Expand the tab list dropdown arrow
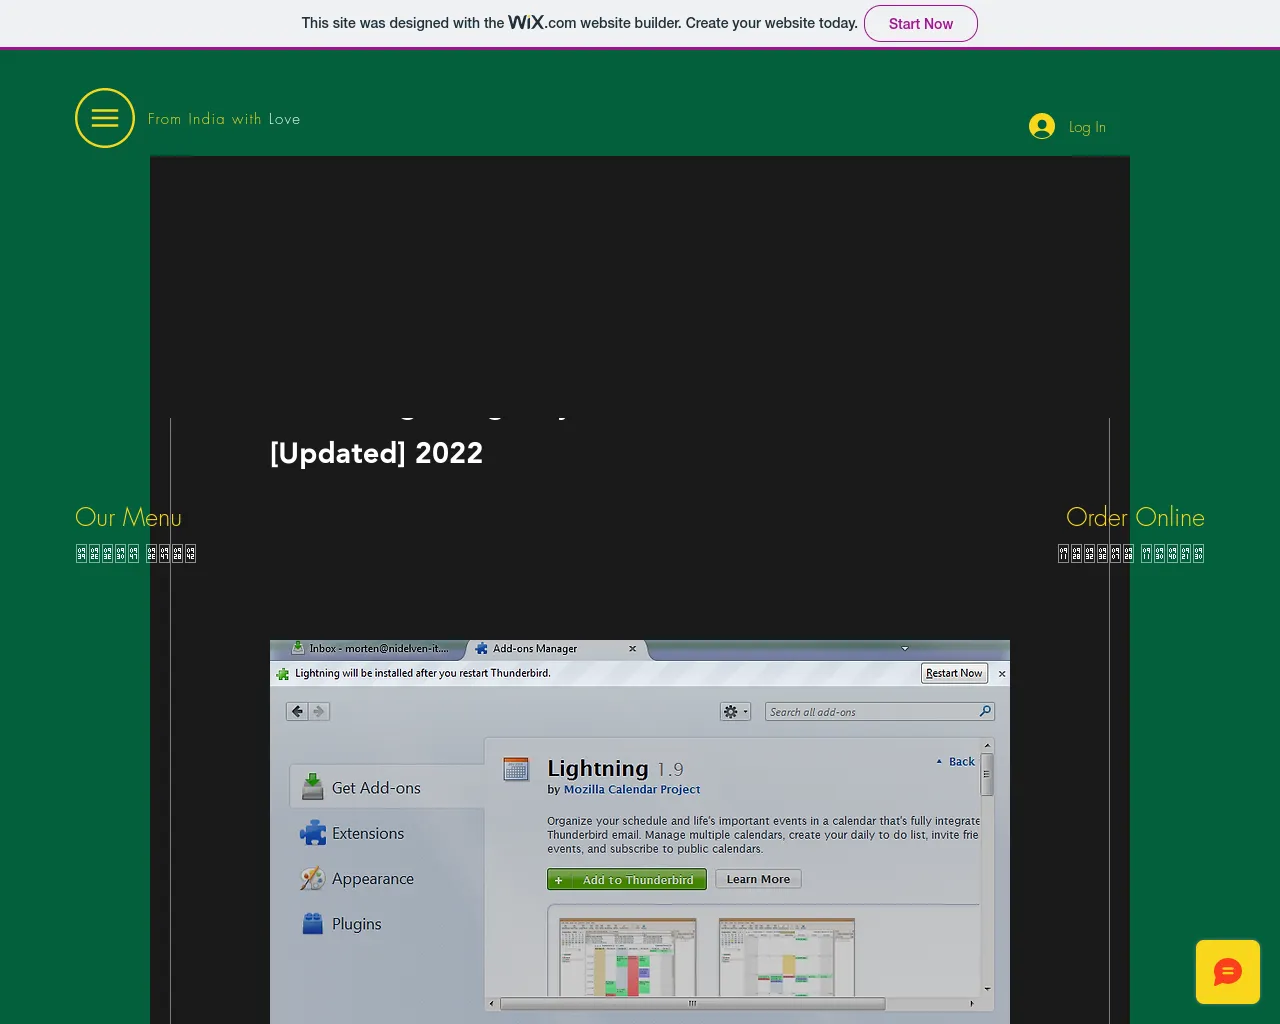This screenshot has height=1024, width=1280. click(x=905, y=649)
